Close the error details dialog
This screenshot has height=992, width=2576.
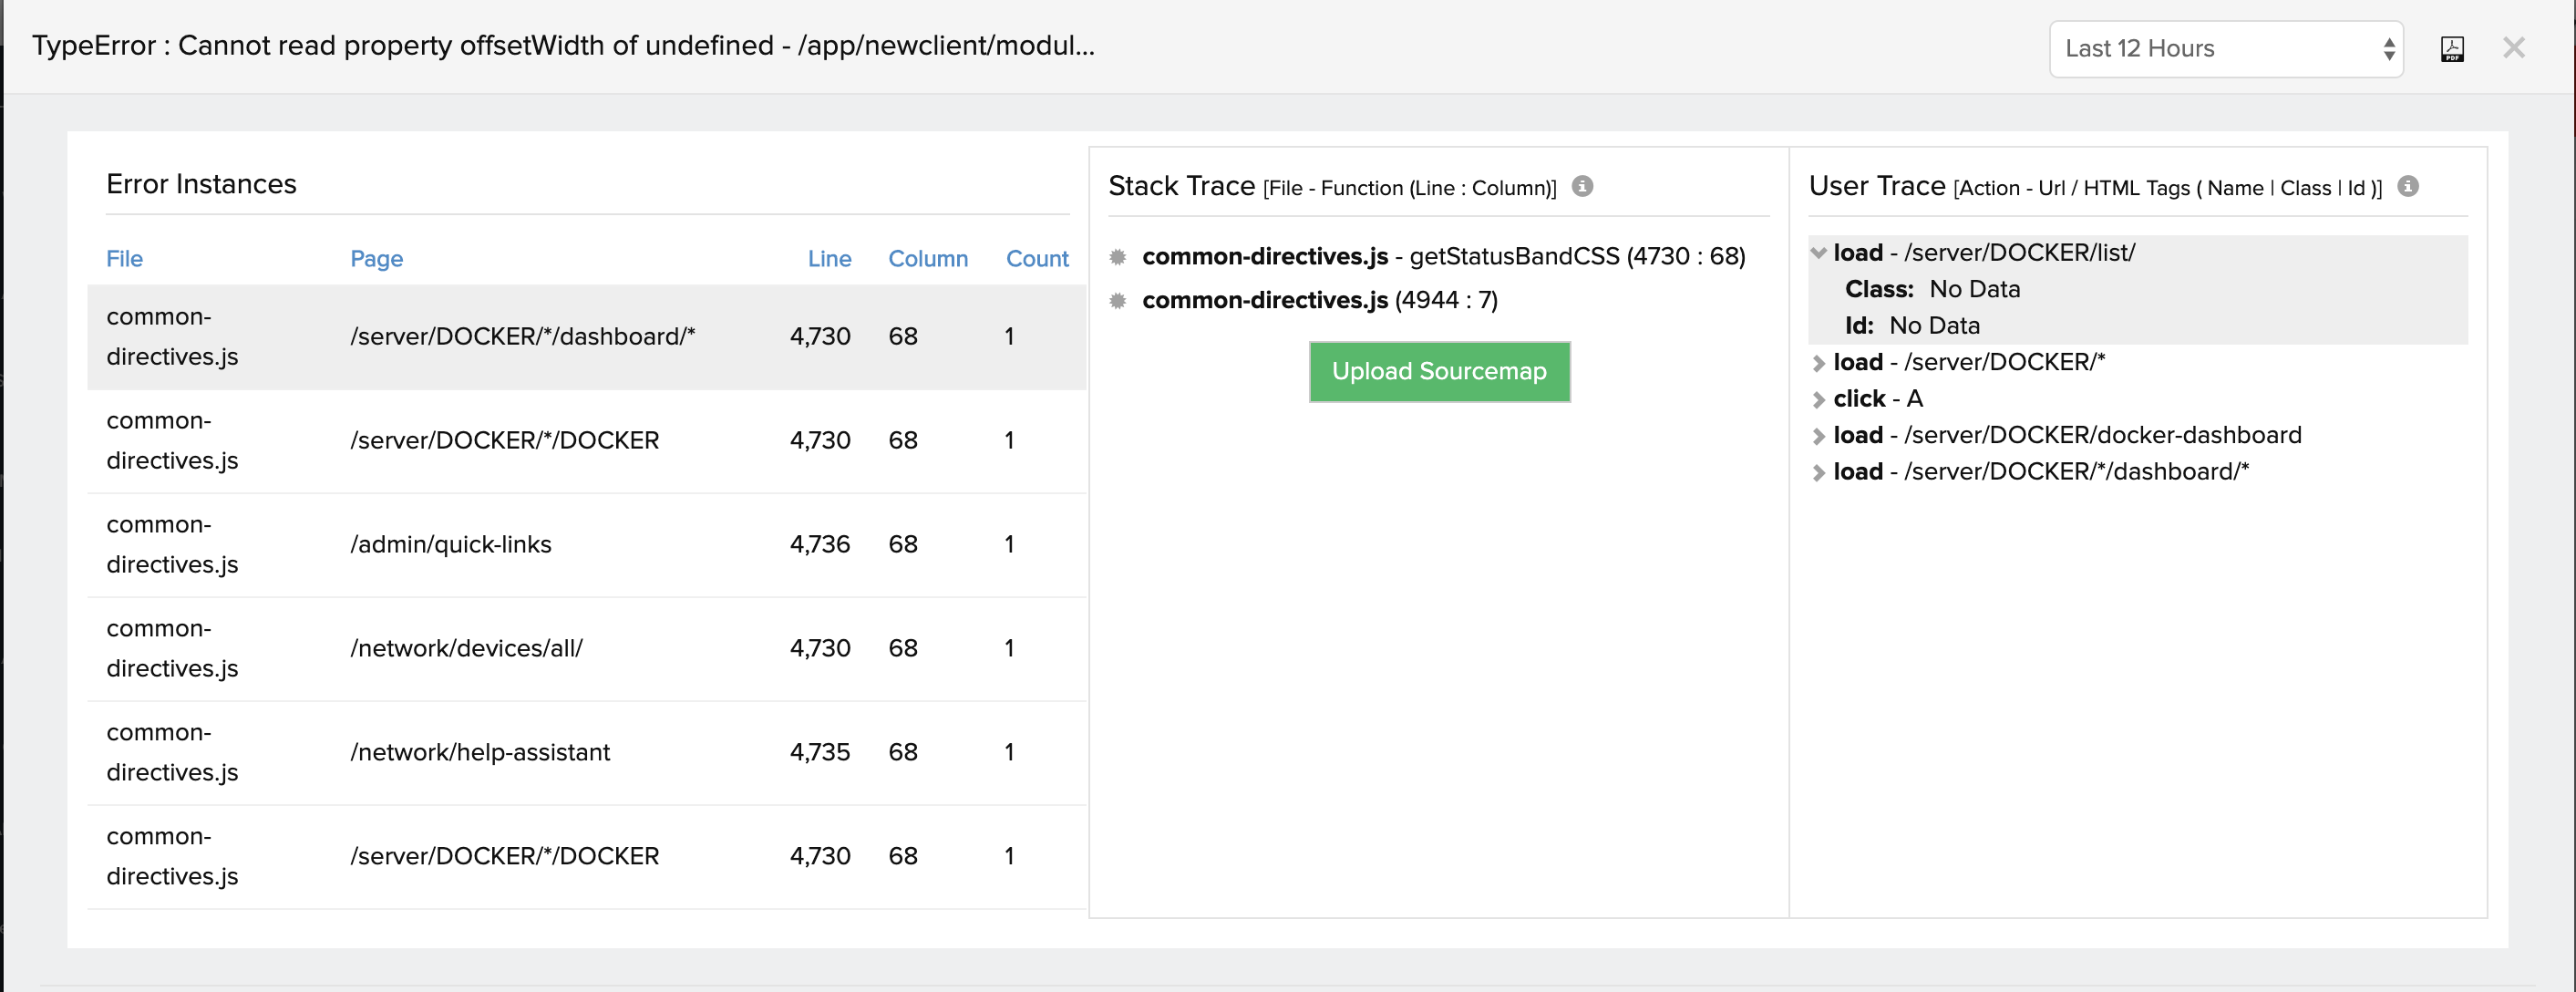(2513, 48)
